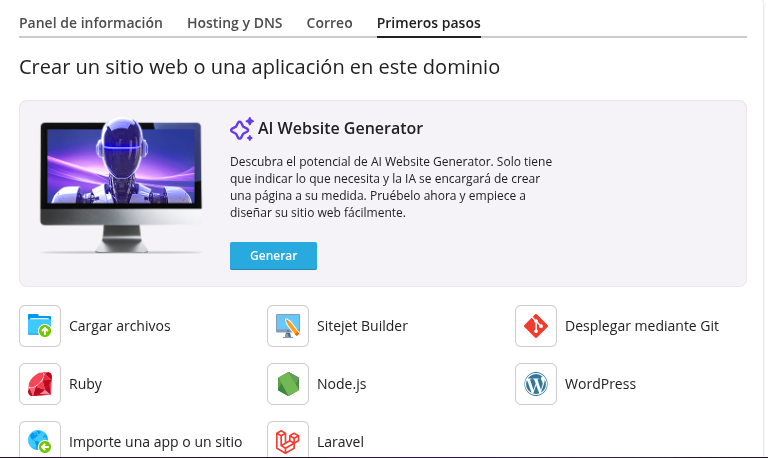Click the Sitejet Builder text label

pyautogui.click(x=362, y=326)
